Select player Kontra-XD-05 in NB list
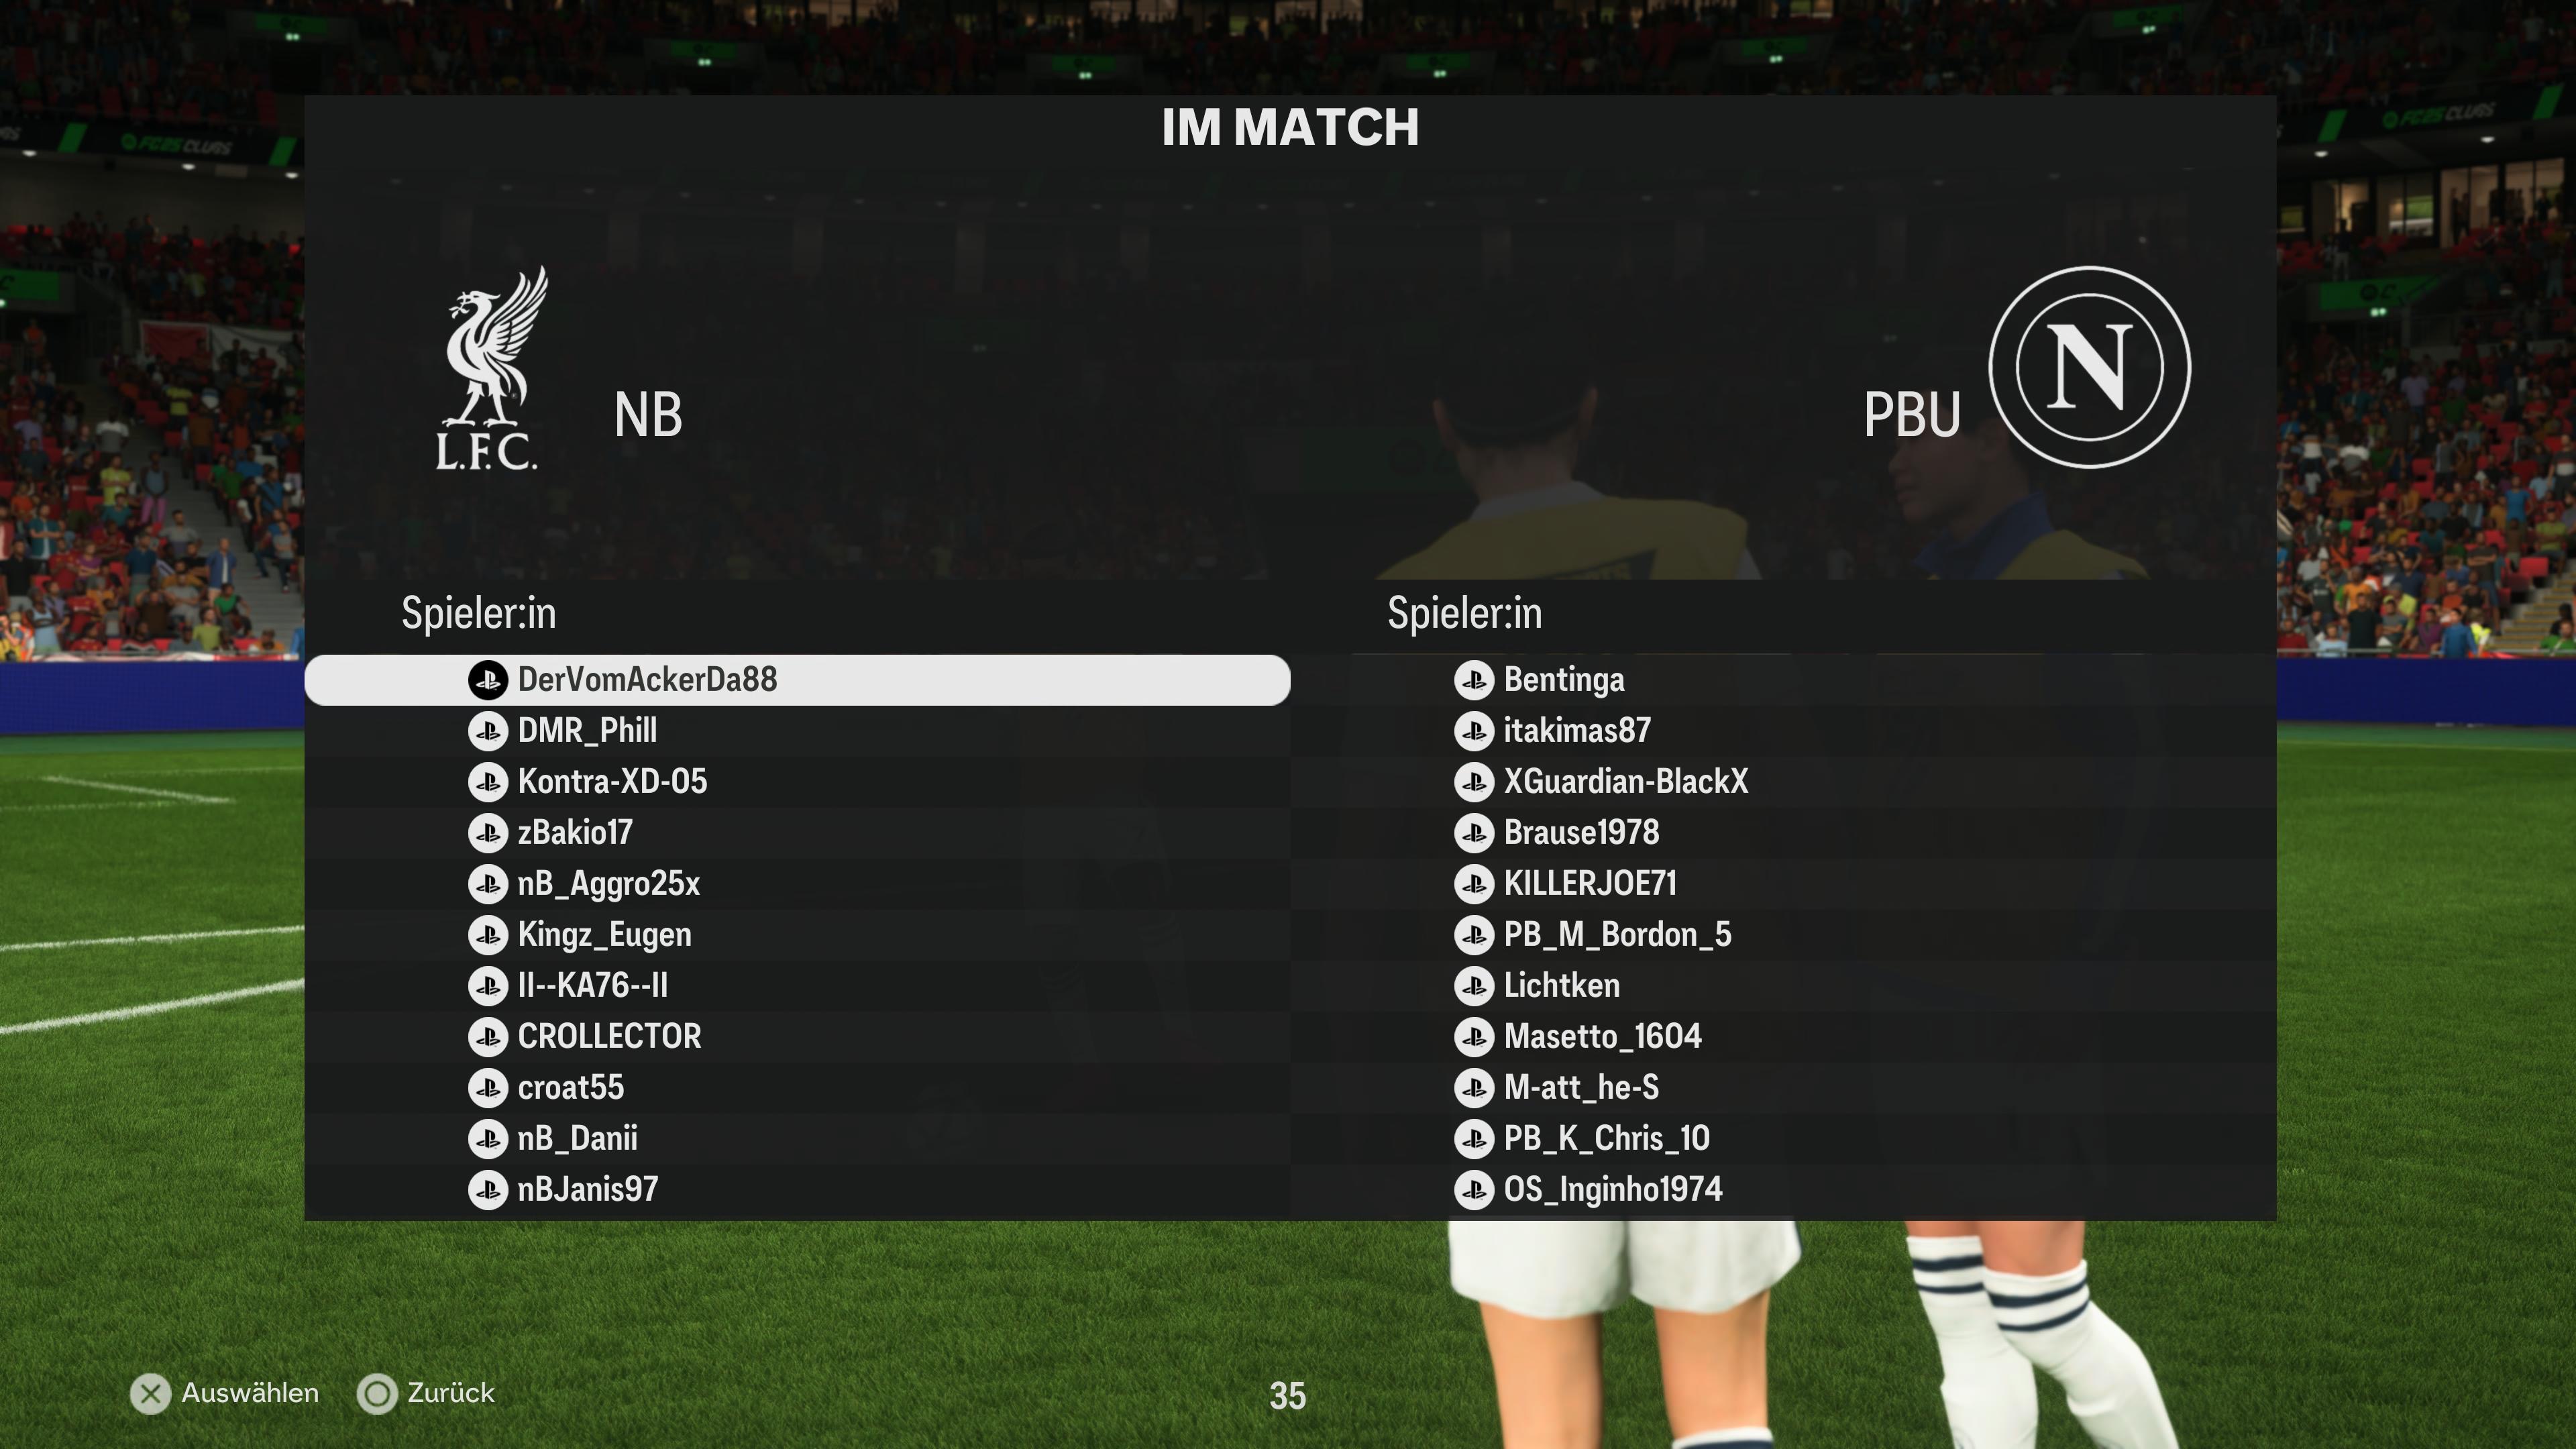 click(x=797, y=782)
